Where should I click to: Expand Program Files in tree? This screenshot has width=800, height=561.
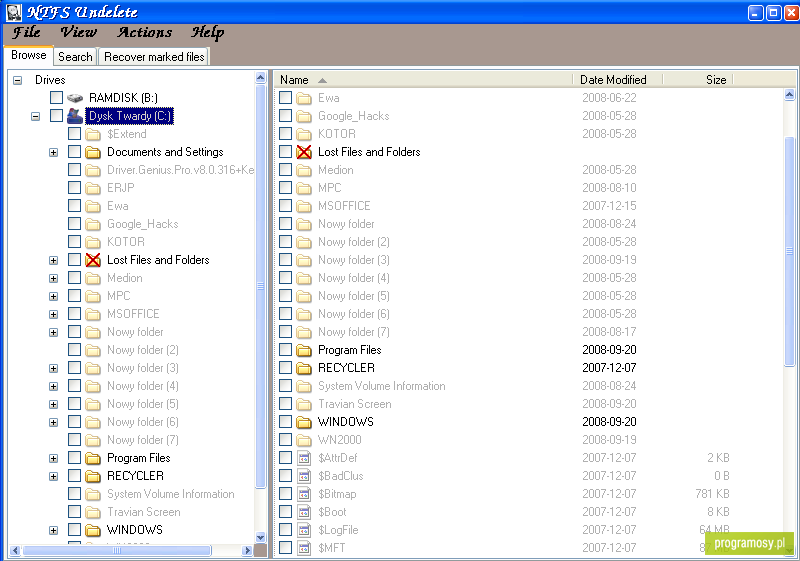point(53,458)
